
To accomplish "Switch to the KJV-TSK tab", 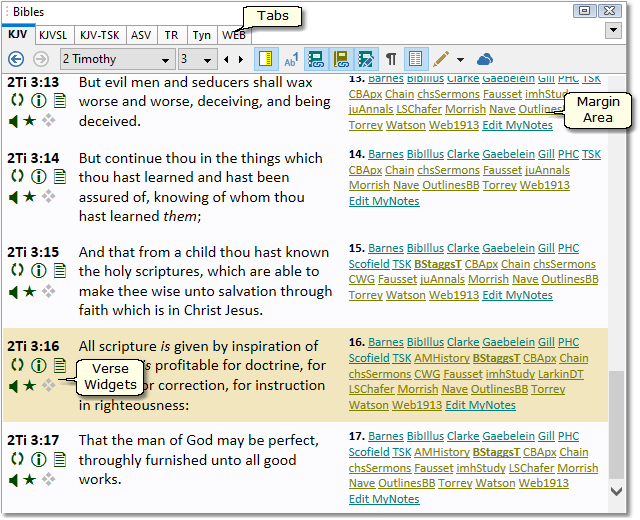I will [x=100, y=35].
